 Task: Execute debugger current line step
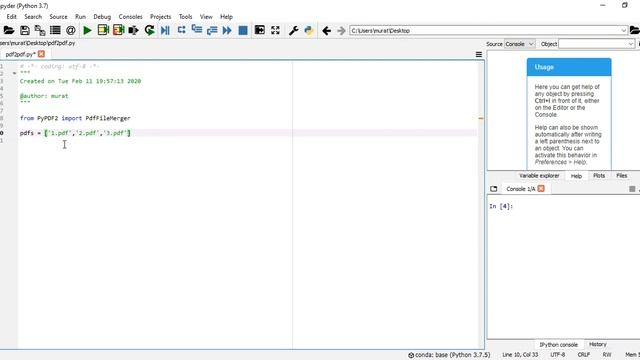(181, 30)
